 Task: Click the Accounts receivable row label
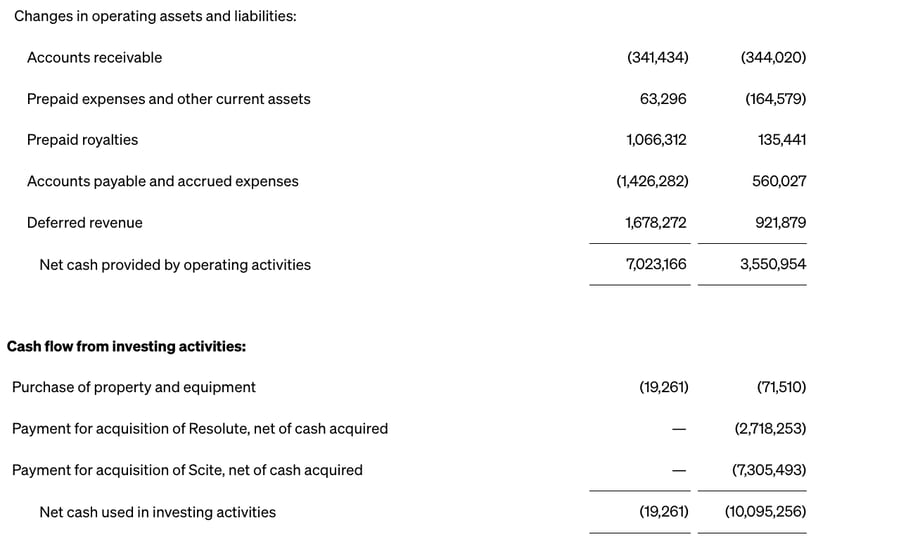(94, 58)
